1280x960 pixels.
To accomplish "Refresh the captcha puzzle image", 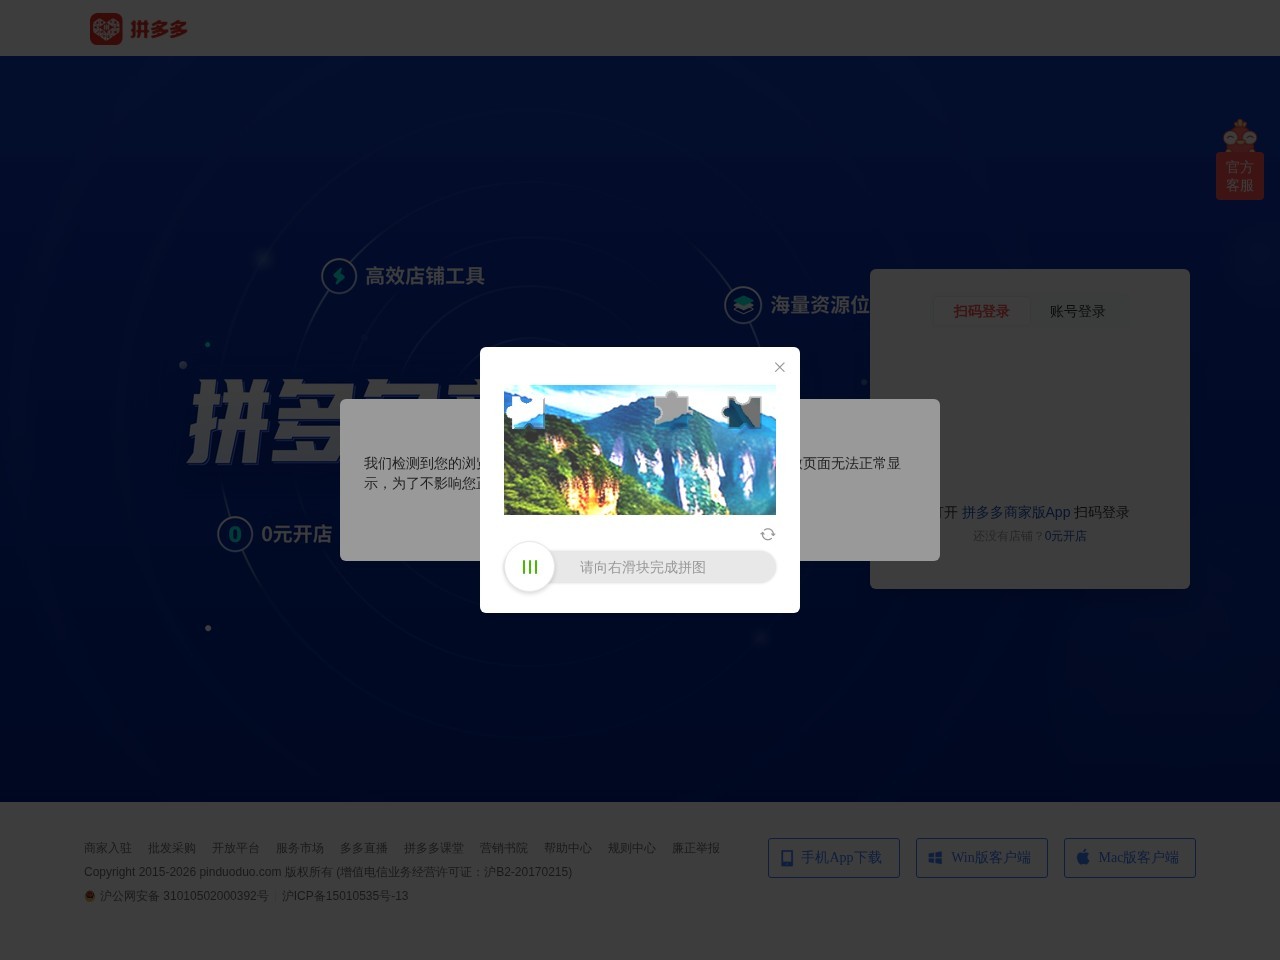I will click(x=768, y=534).
